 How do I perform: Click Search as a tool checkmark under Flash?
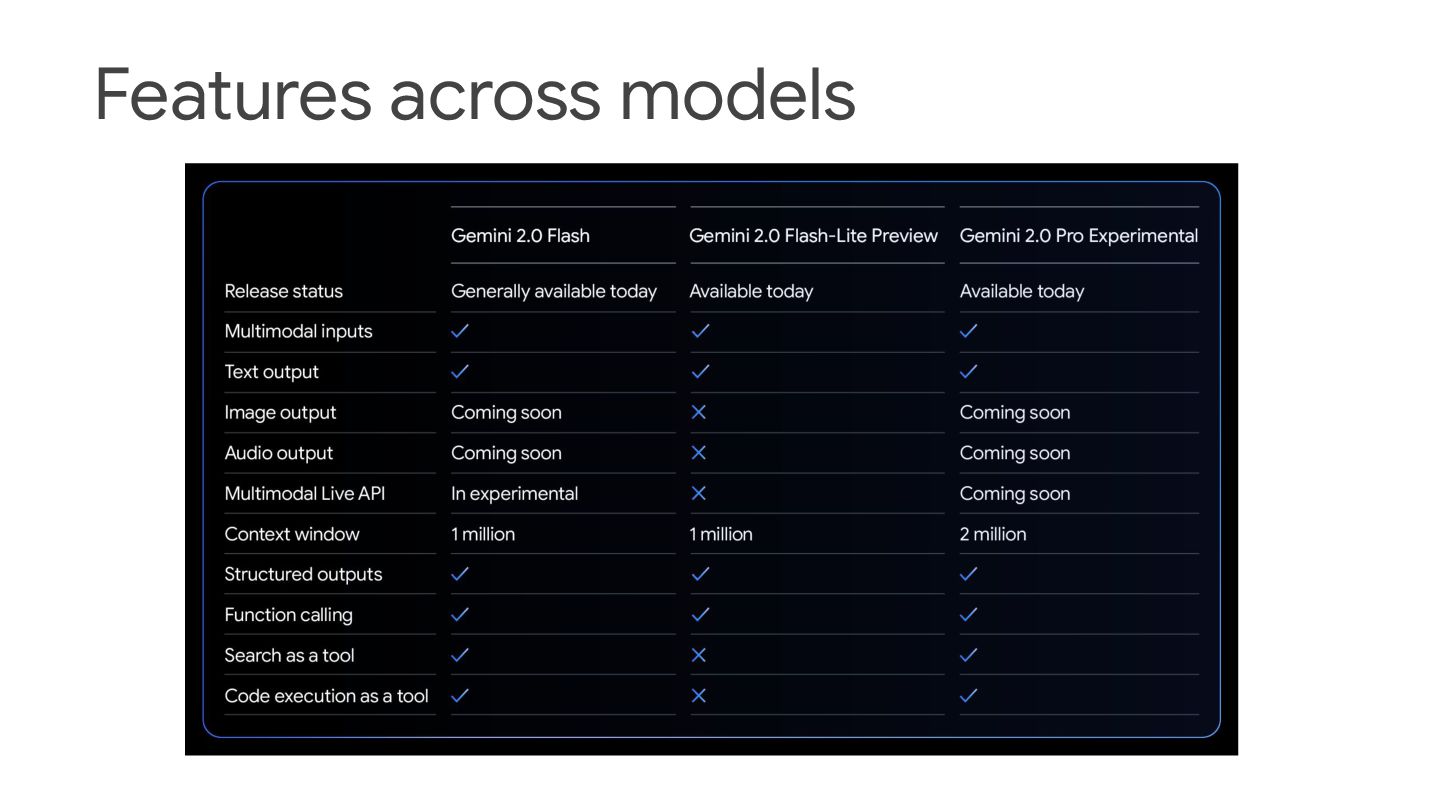[x=460, y=655]
